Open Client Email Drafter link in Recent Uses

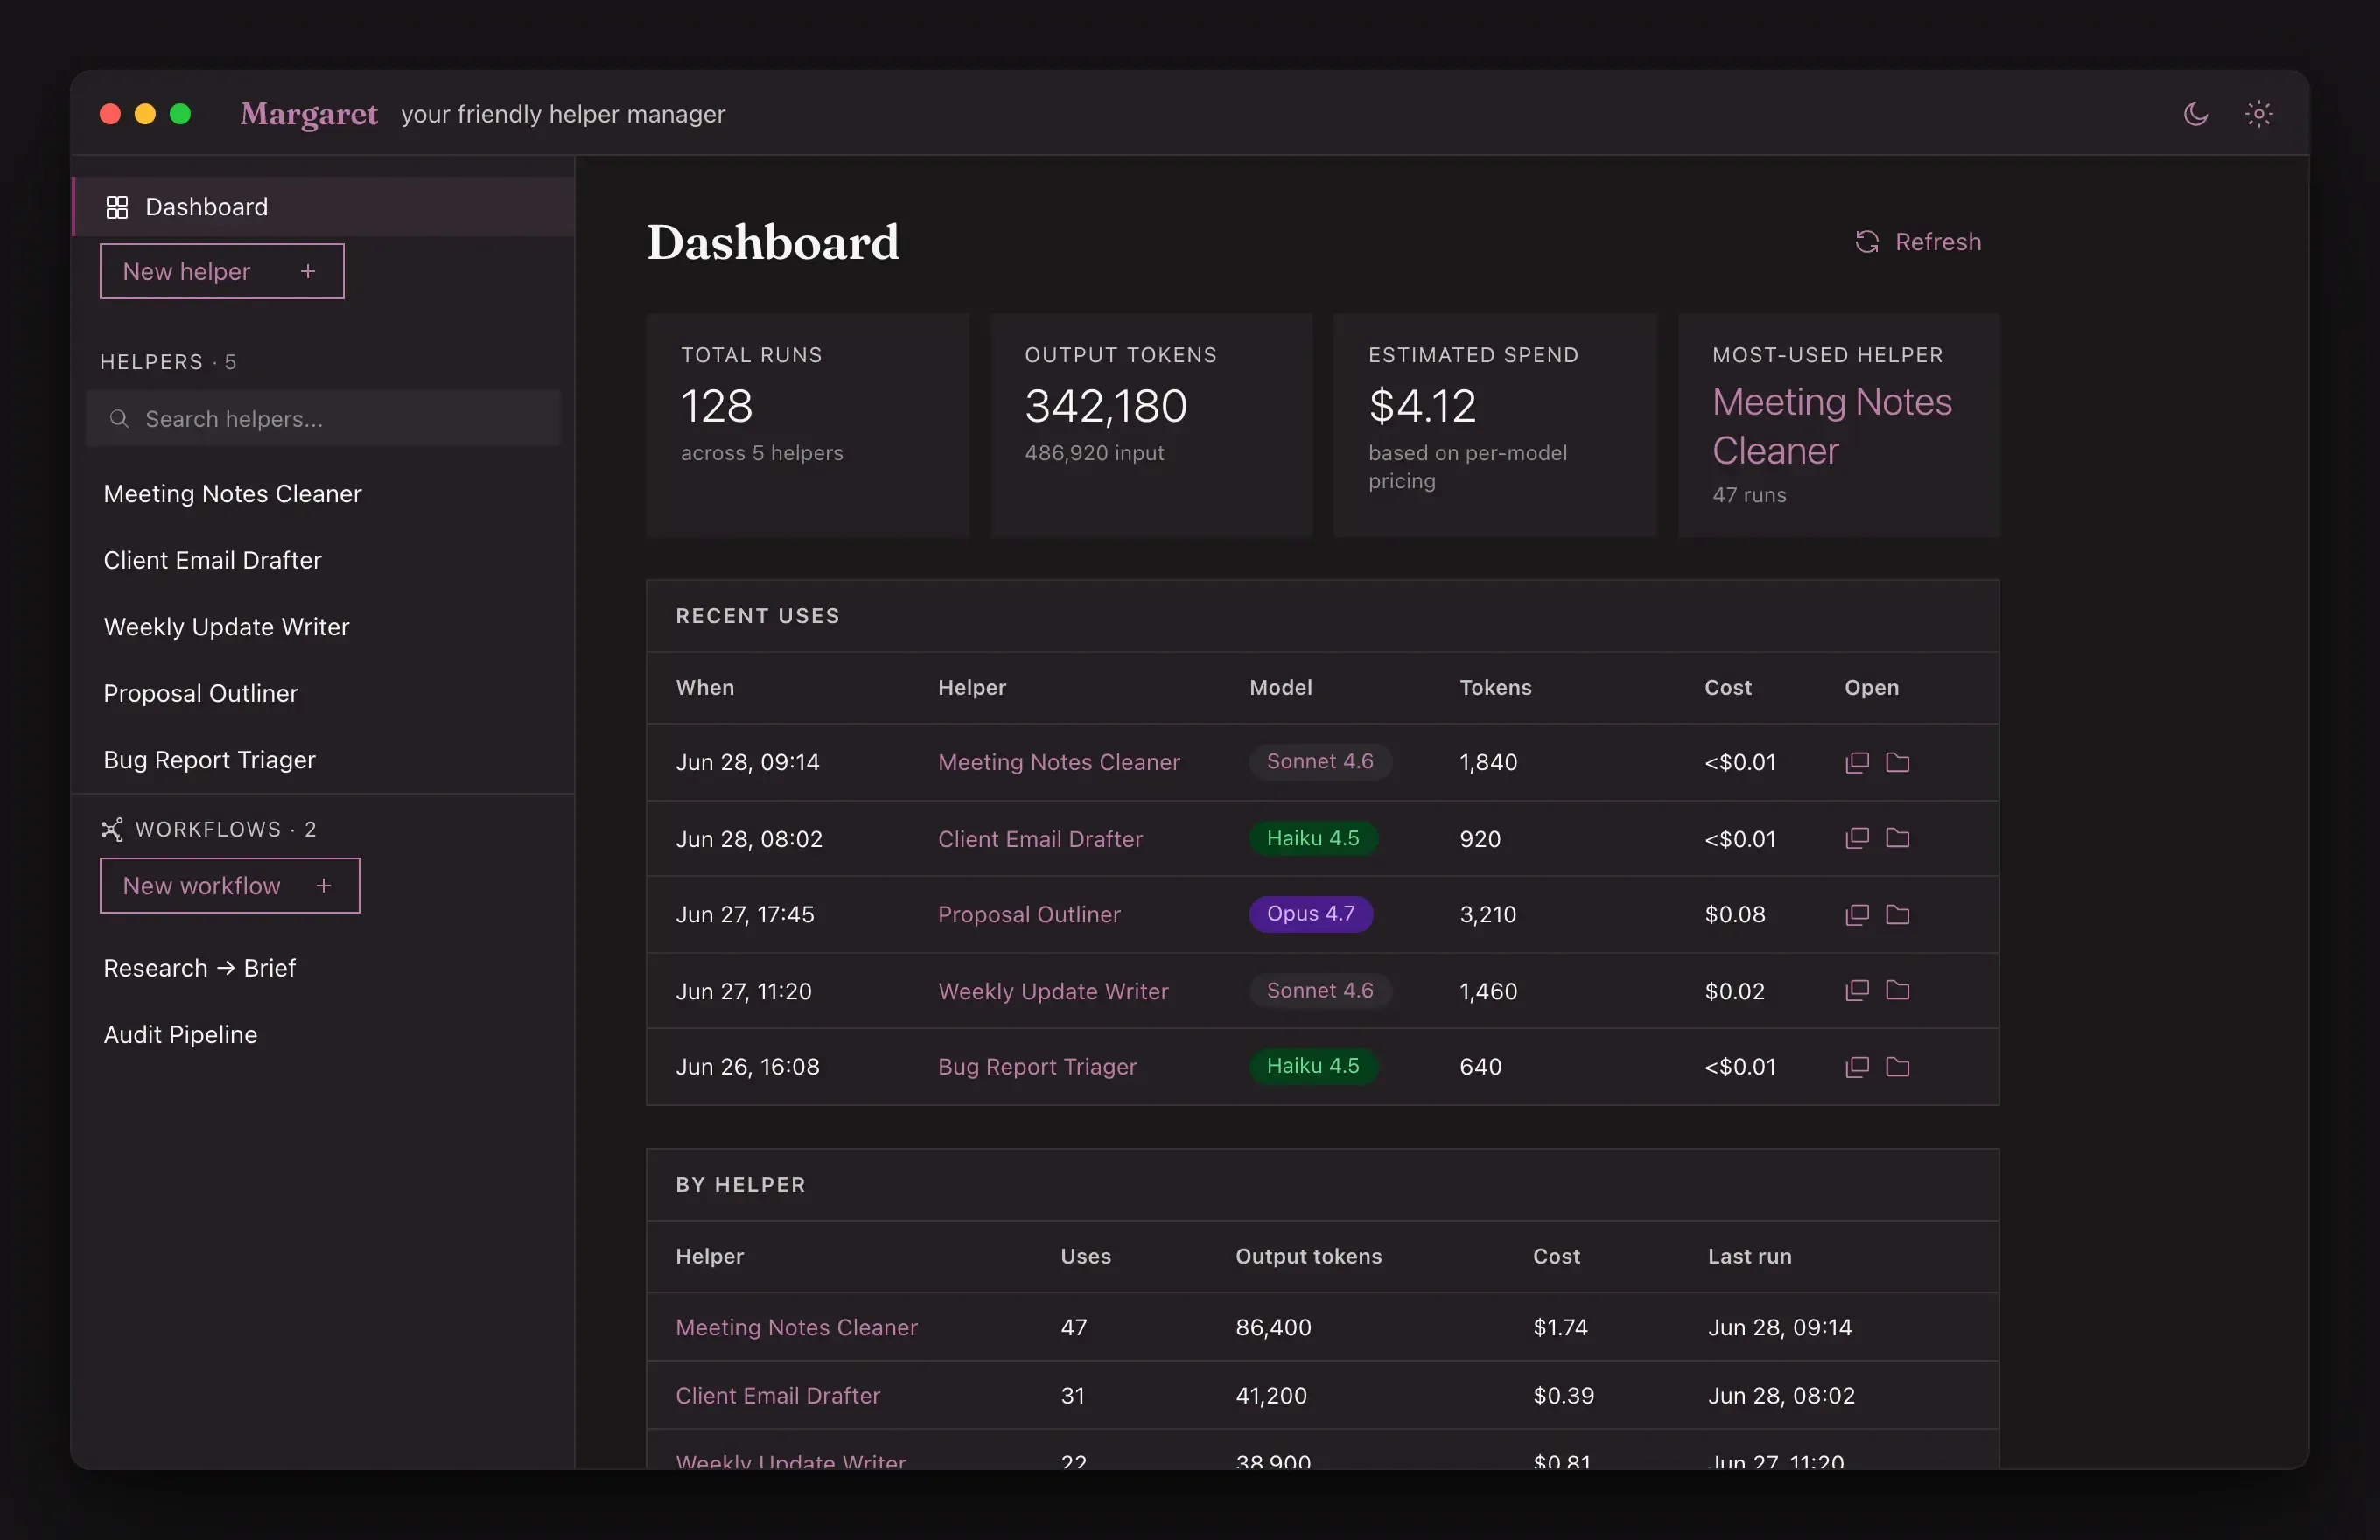pos(1040,838)
